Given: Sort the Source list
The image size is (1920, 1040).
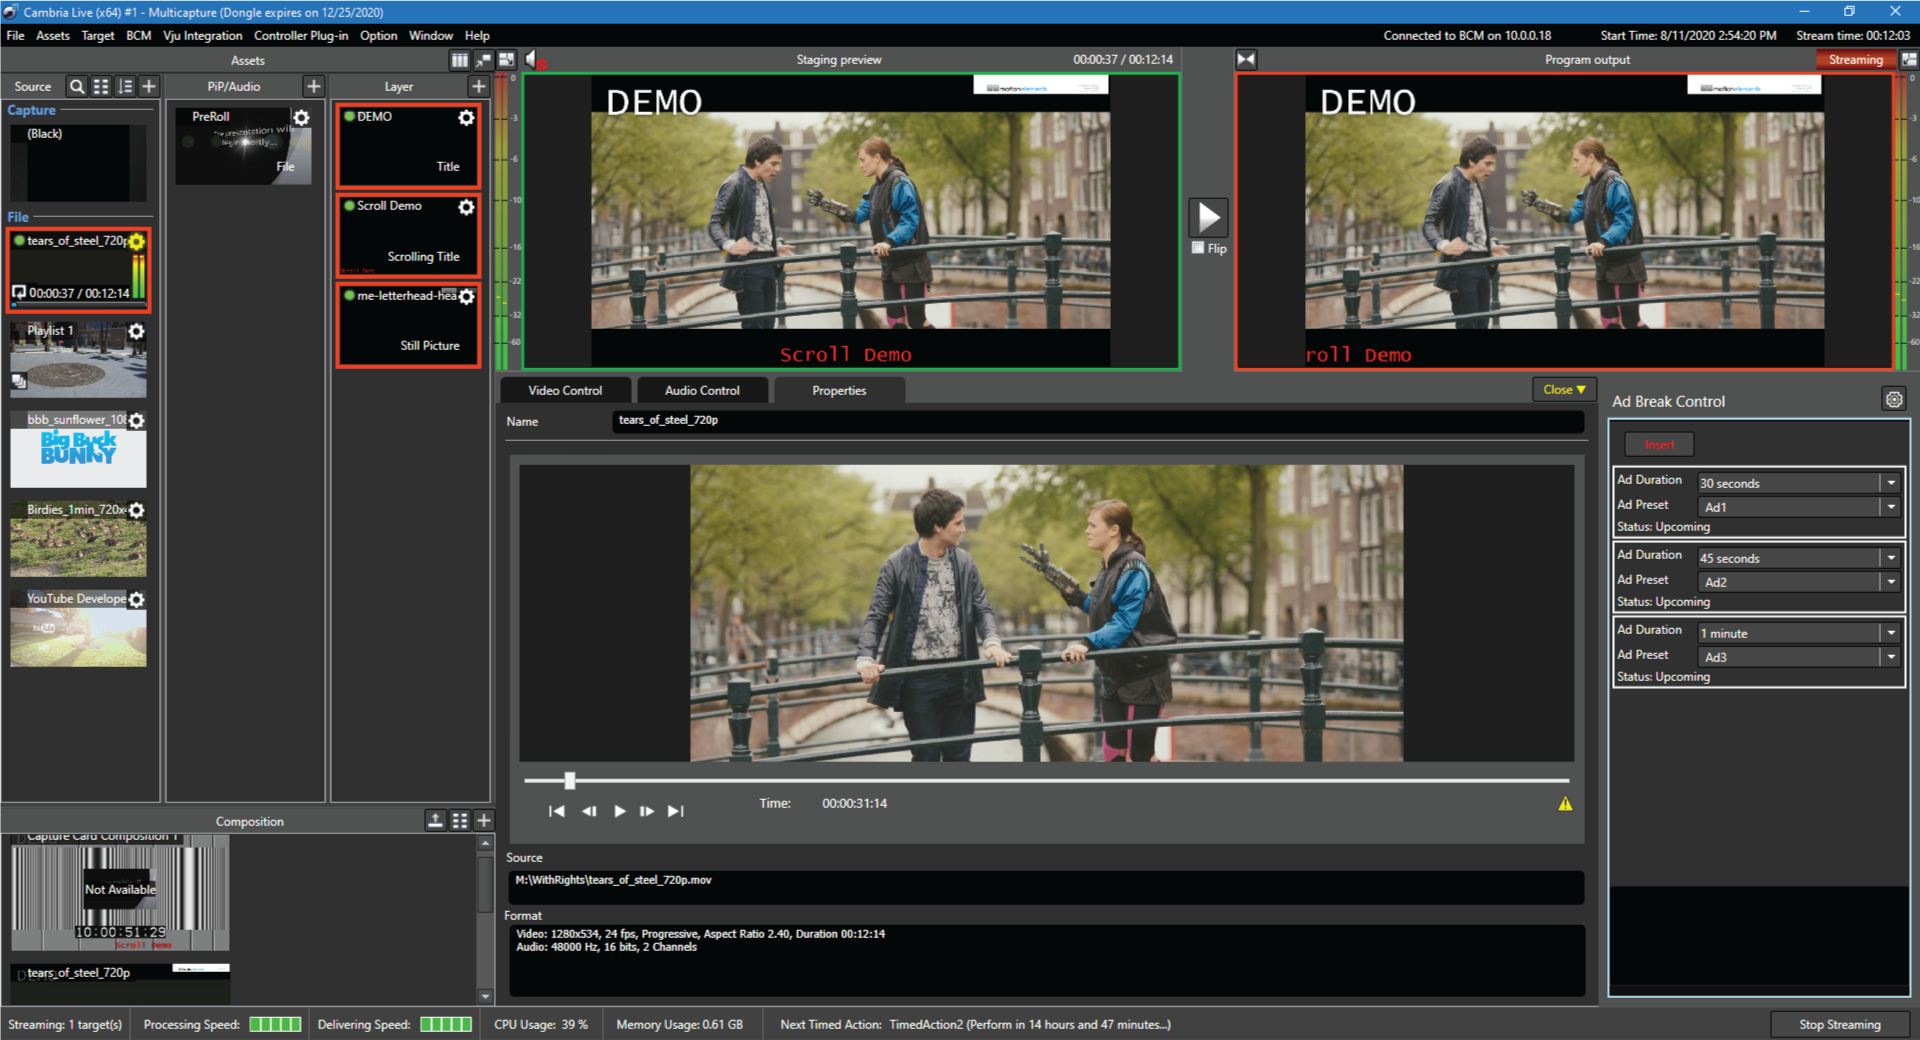Looking at the screenshot, I should [125, 86].
